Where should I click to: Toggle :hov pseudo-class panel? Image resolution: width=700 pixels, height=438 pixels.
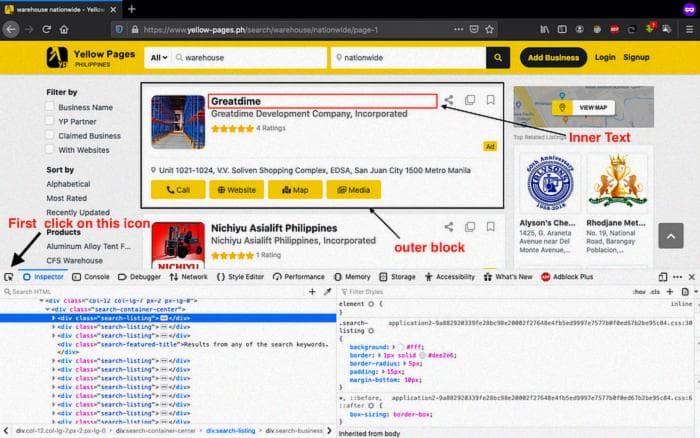(x=639, y=292)
